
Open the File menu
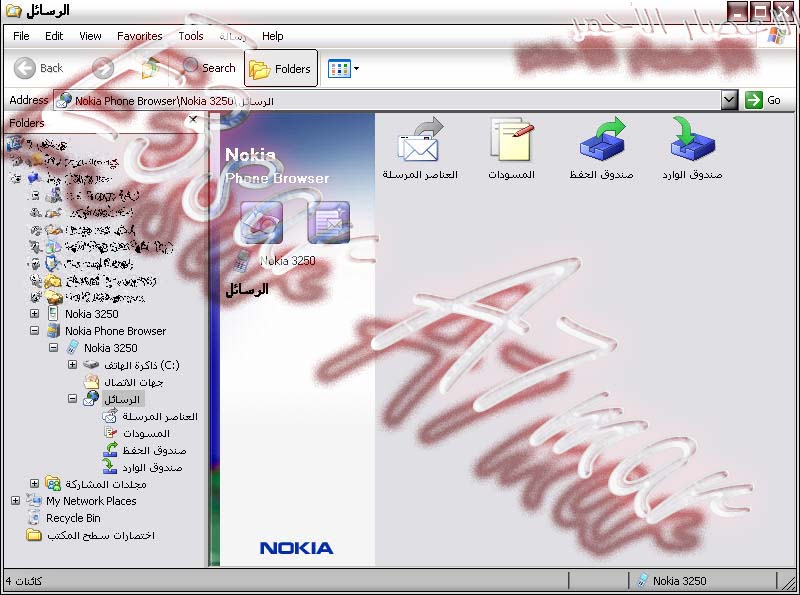pyautogui.click(x=21, y=36)
